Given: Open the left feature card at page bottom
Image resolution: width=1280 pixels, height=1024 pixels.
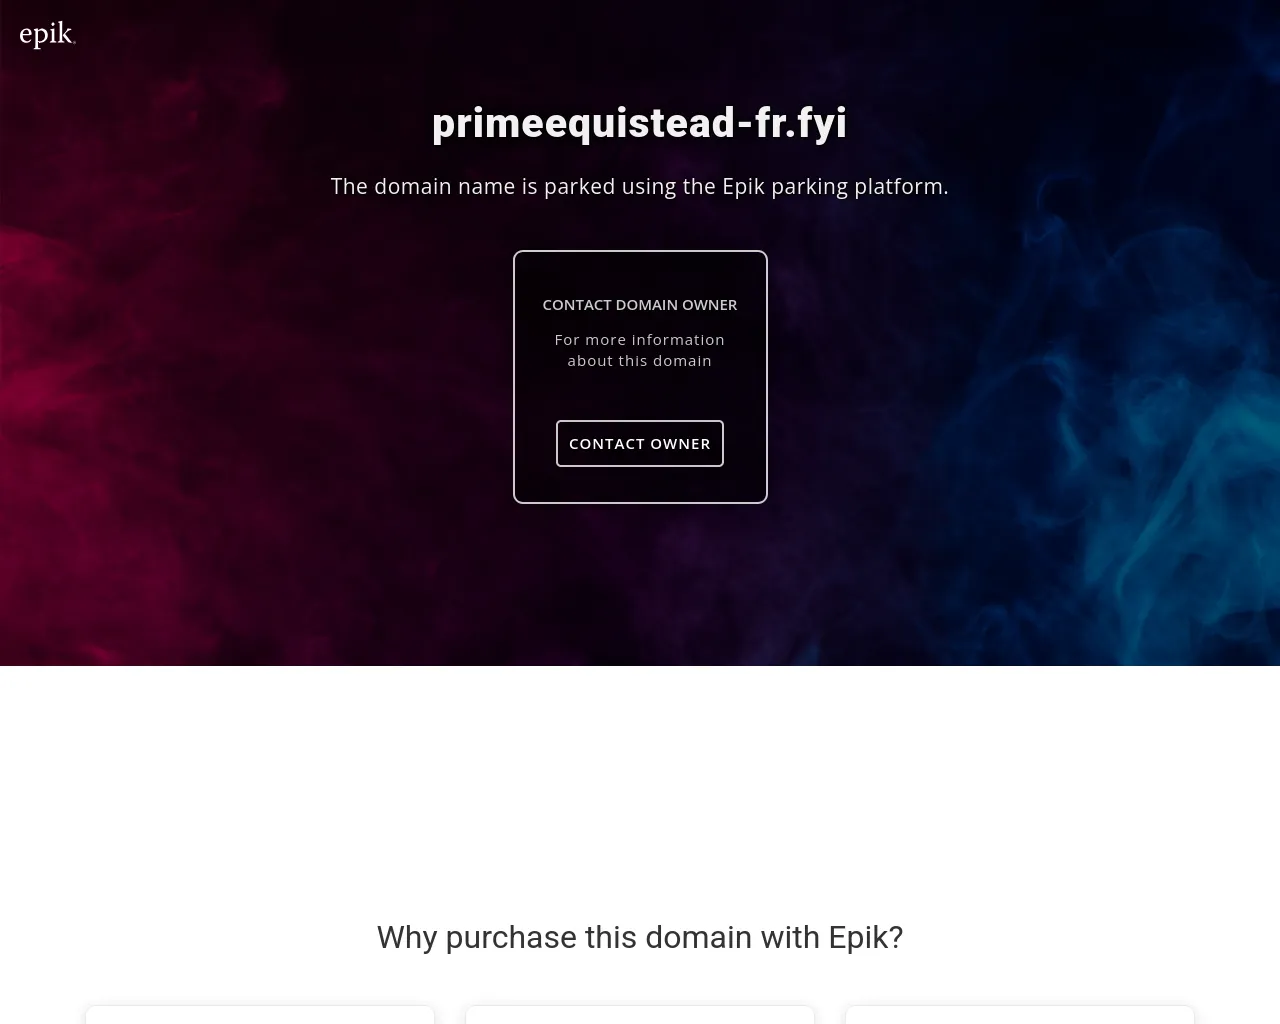Looking at the screenshot, I should click(260, 1015).
